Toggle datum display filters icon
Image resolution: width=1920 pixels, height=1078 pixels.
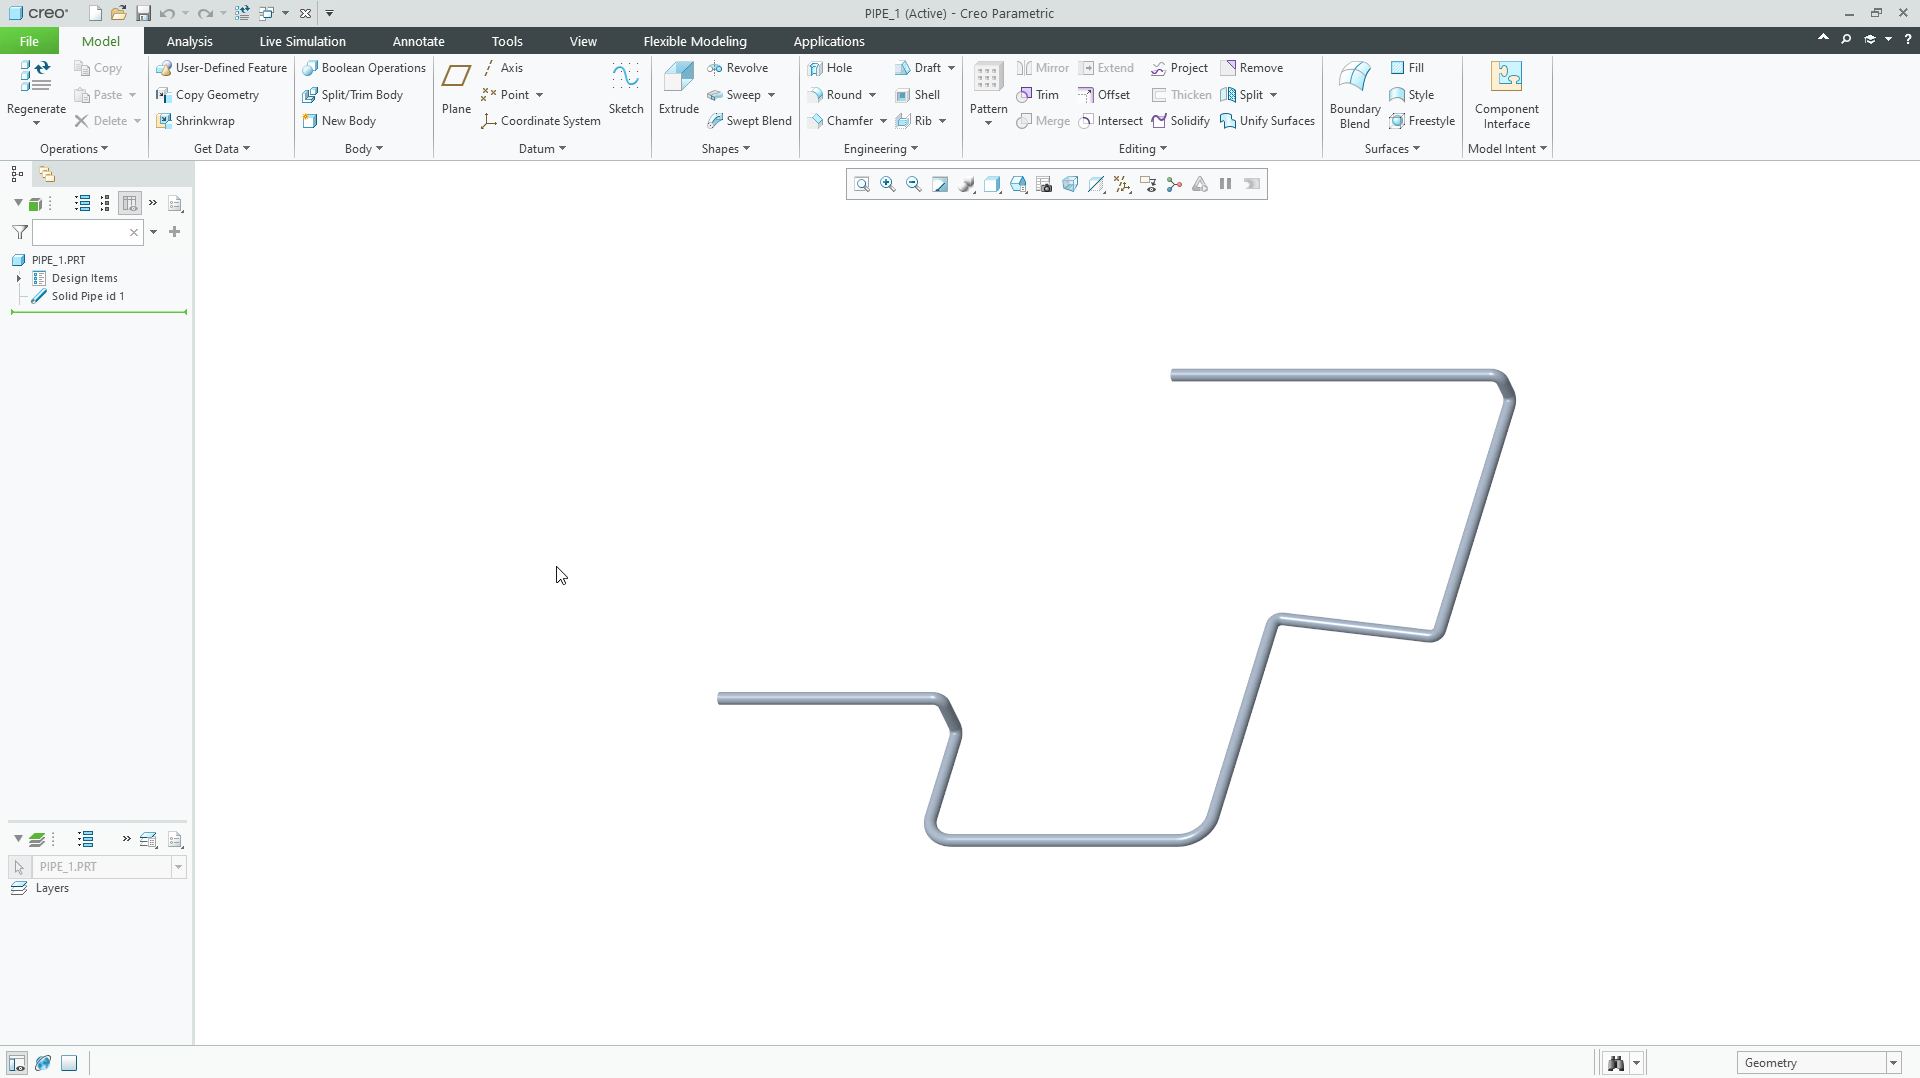click(x=1122, y=184)
